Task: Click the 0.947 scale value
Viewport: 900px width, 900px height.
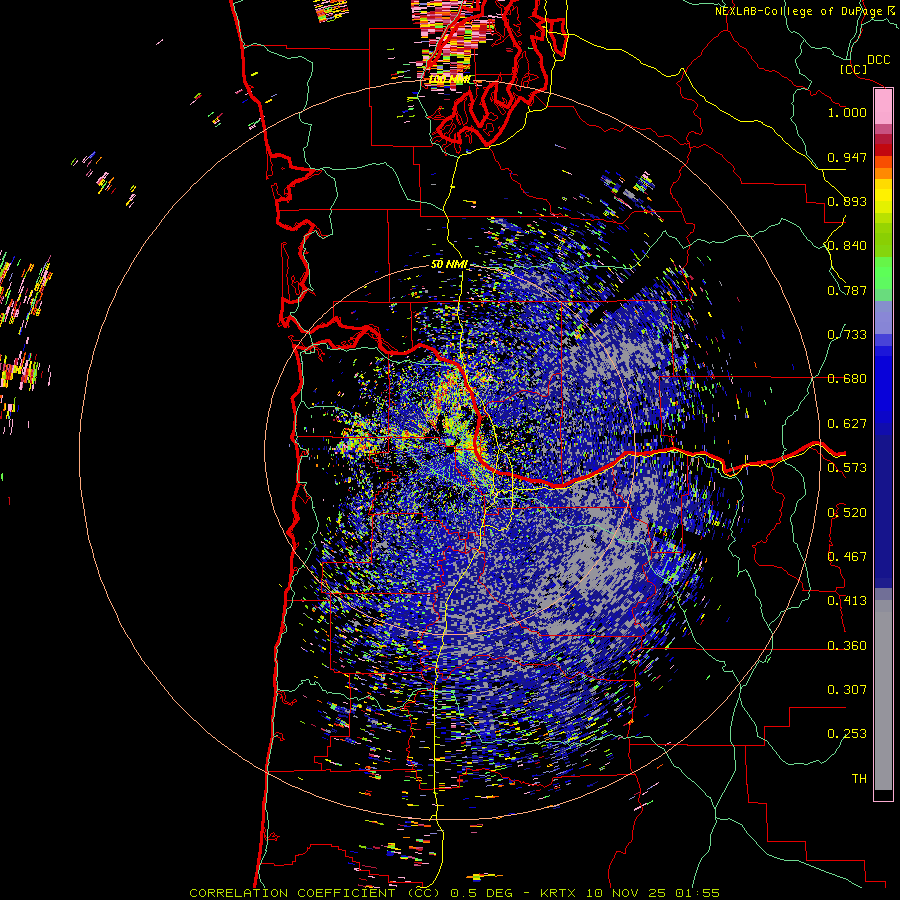Action: [847, 157]
